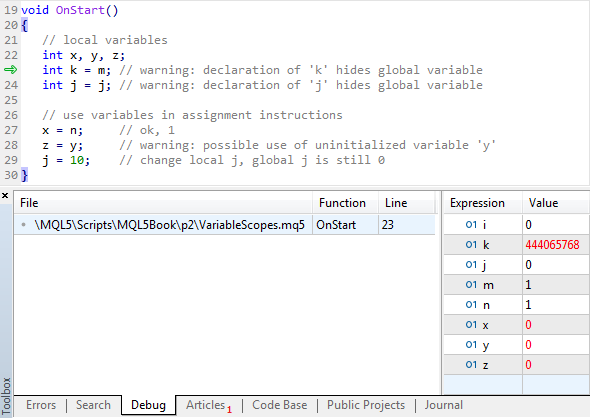Open the Public Projects tab

point(366,405)
